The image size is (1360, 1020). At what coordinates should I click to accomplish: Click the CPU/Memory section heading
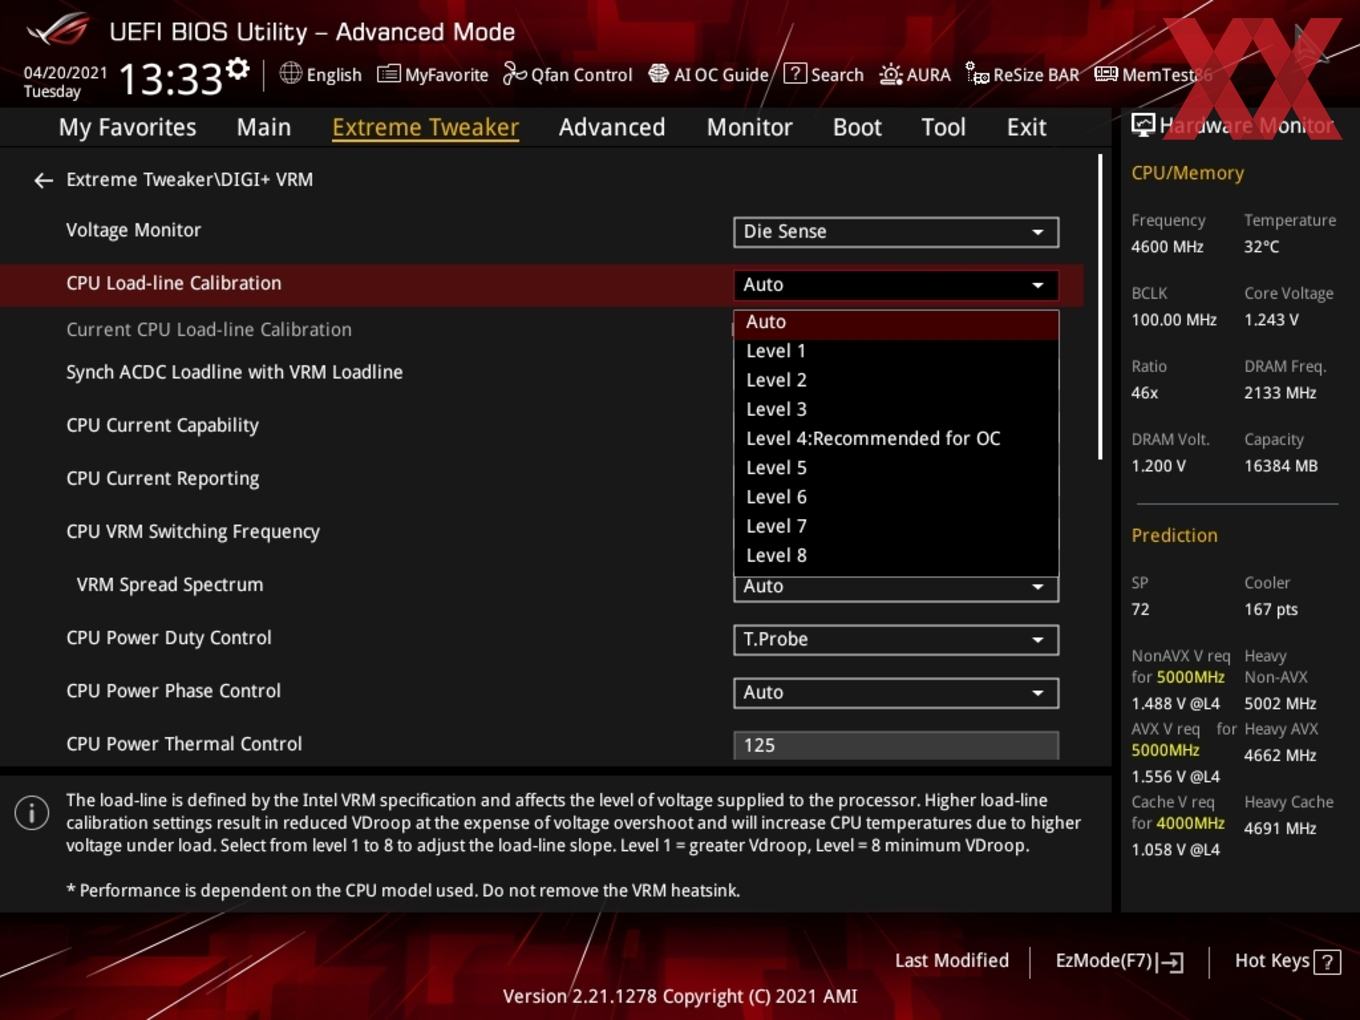(1187, 173)
